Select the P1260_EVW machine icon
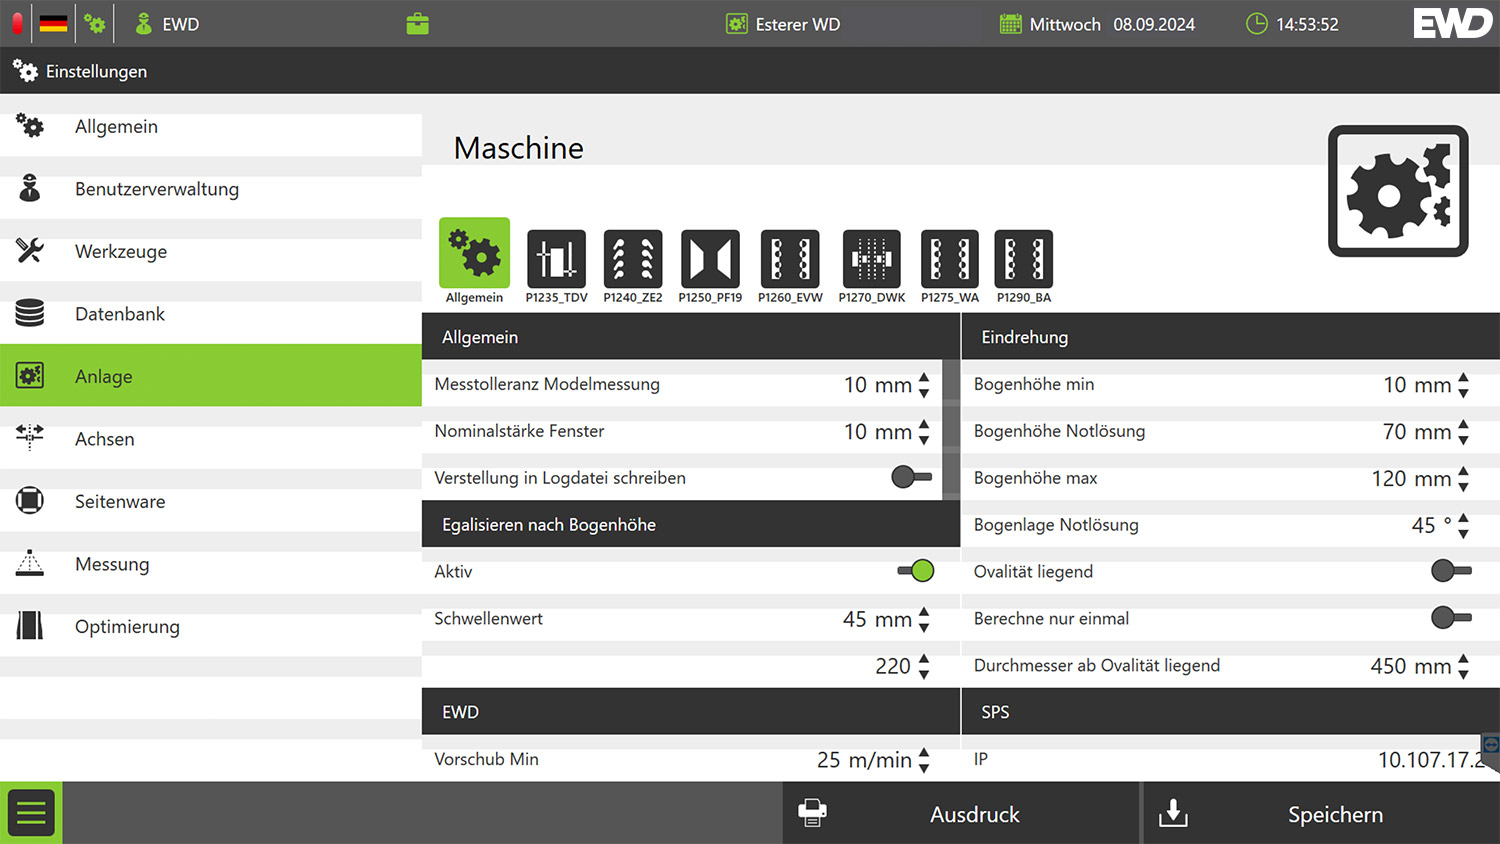1500x844 pixels. pyautogui.click(x=790, y=260)
